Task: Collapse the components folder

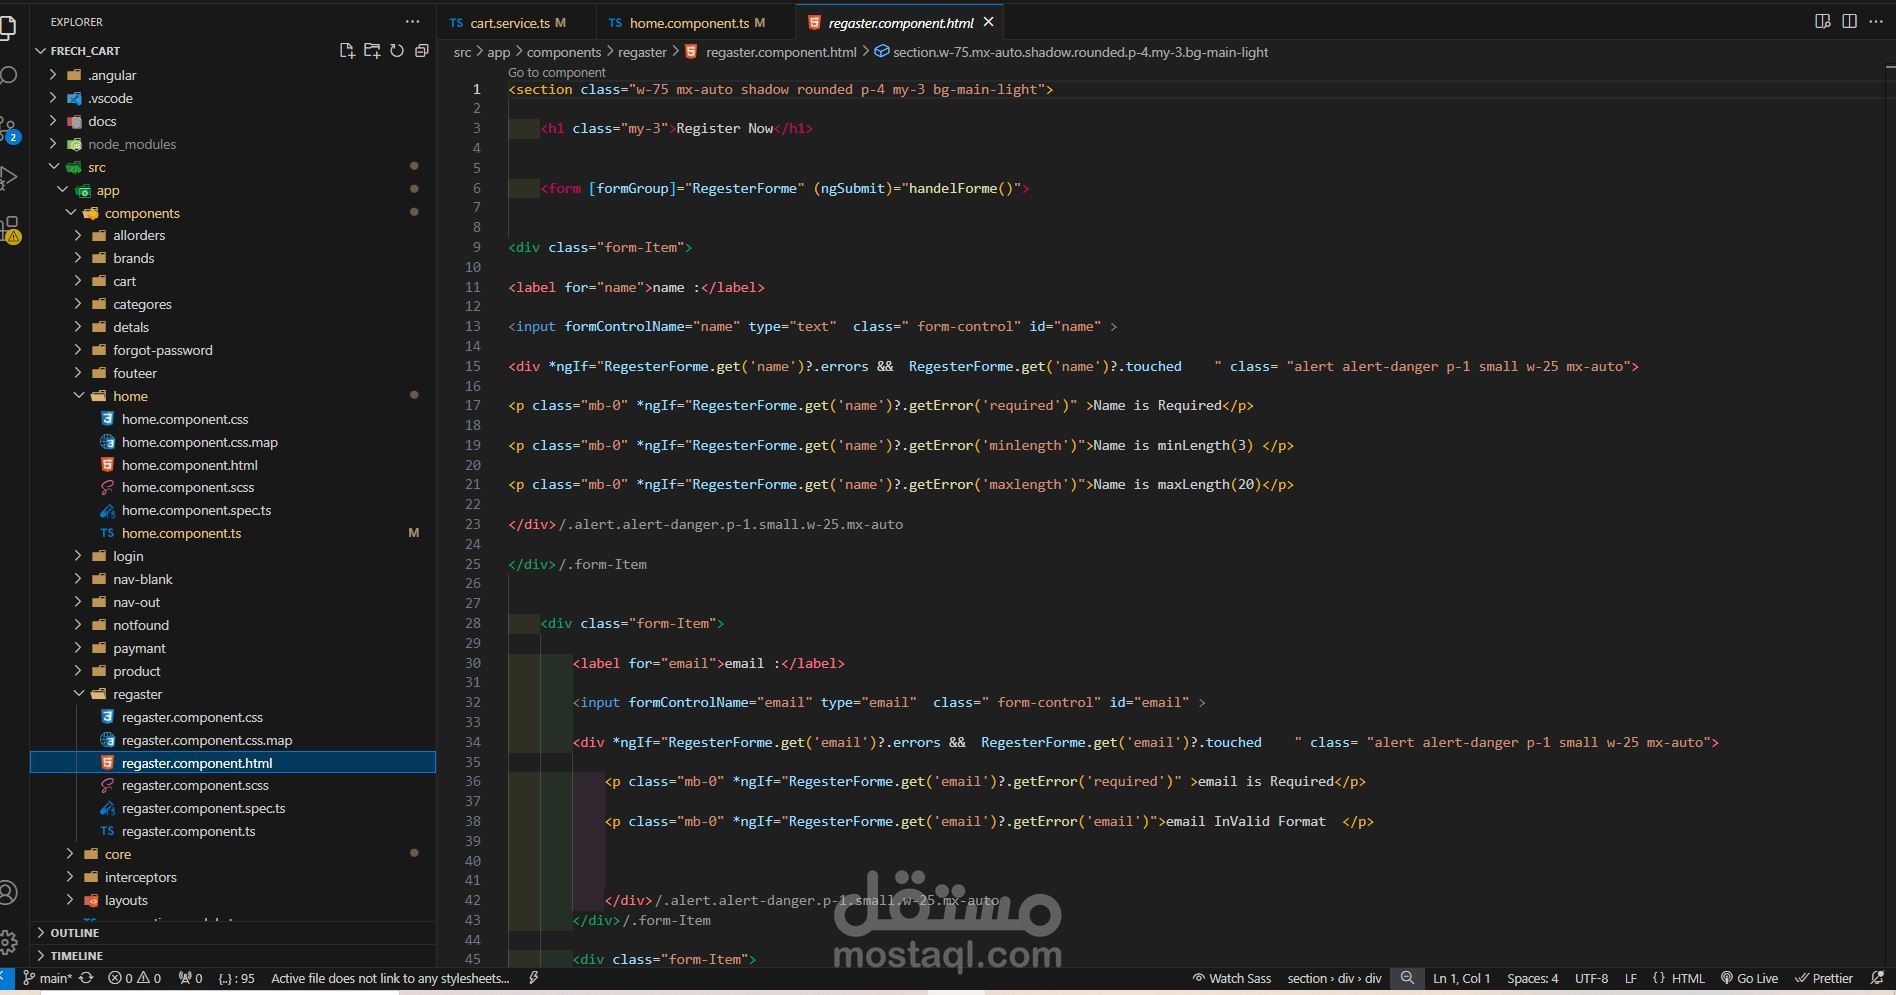Action: click(233, 213)
